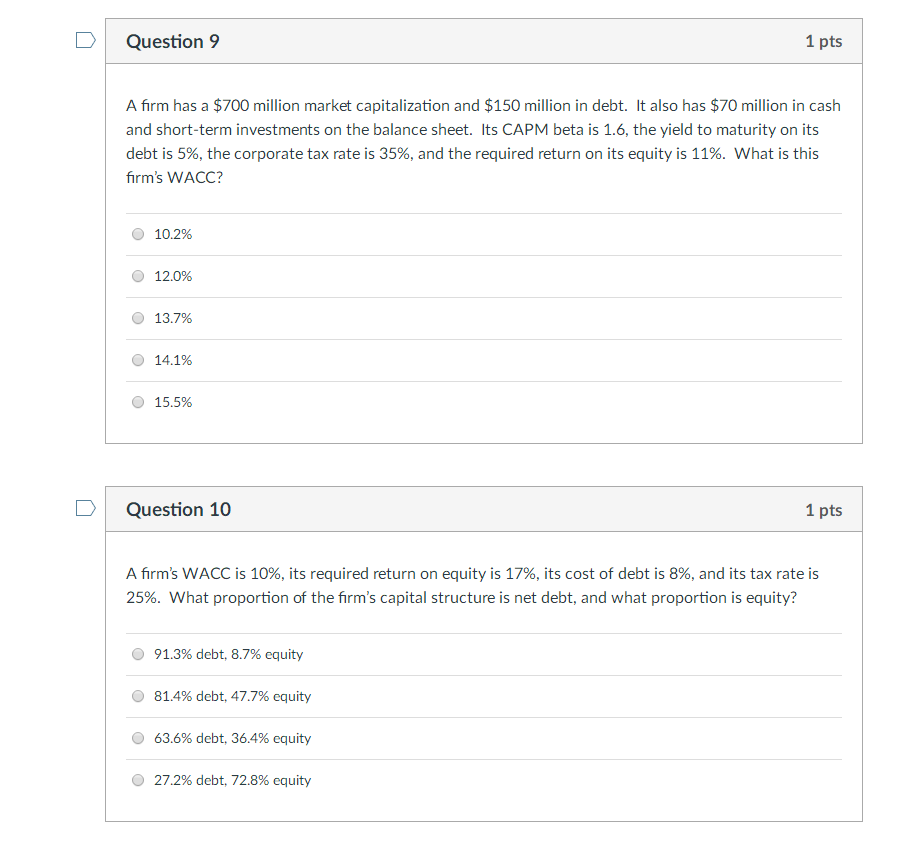
Task: Pick 63.6% debt, 36.4% equity radio
Action: point(138,738)
